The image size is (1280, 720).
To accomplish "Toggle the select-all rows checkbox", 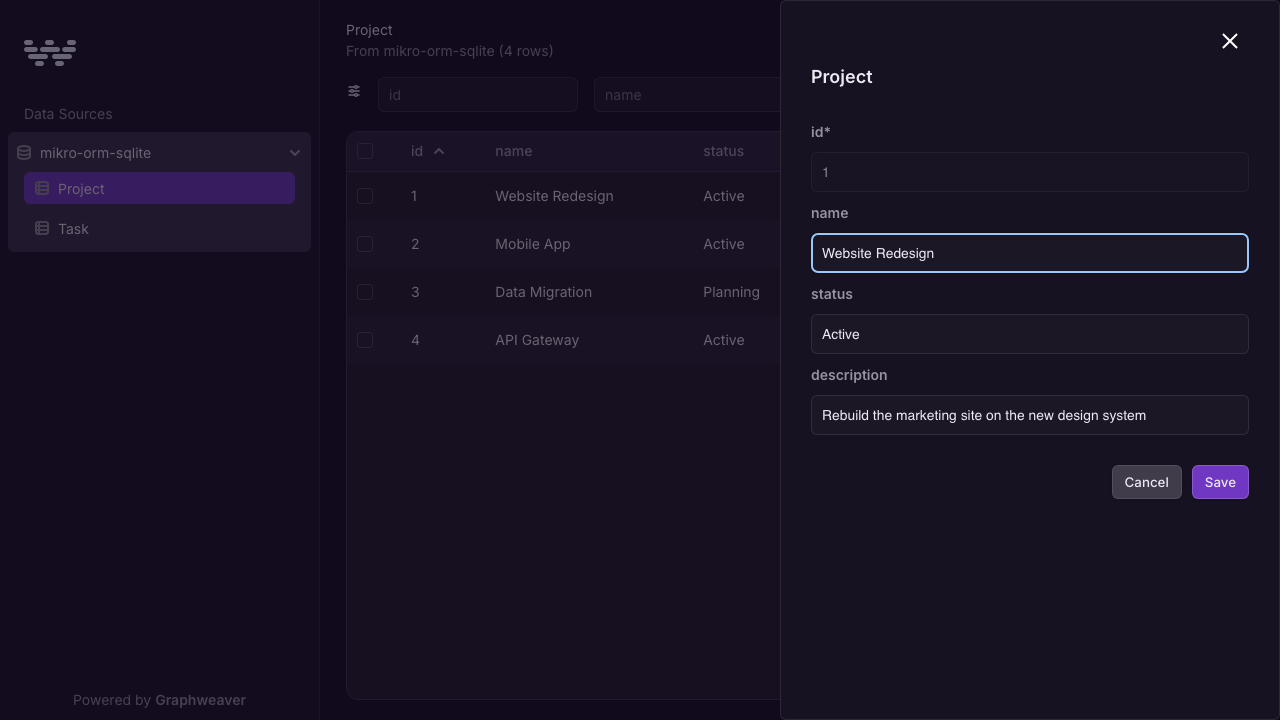I will (x=365, y=151).
